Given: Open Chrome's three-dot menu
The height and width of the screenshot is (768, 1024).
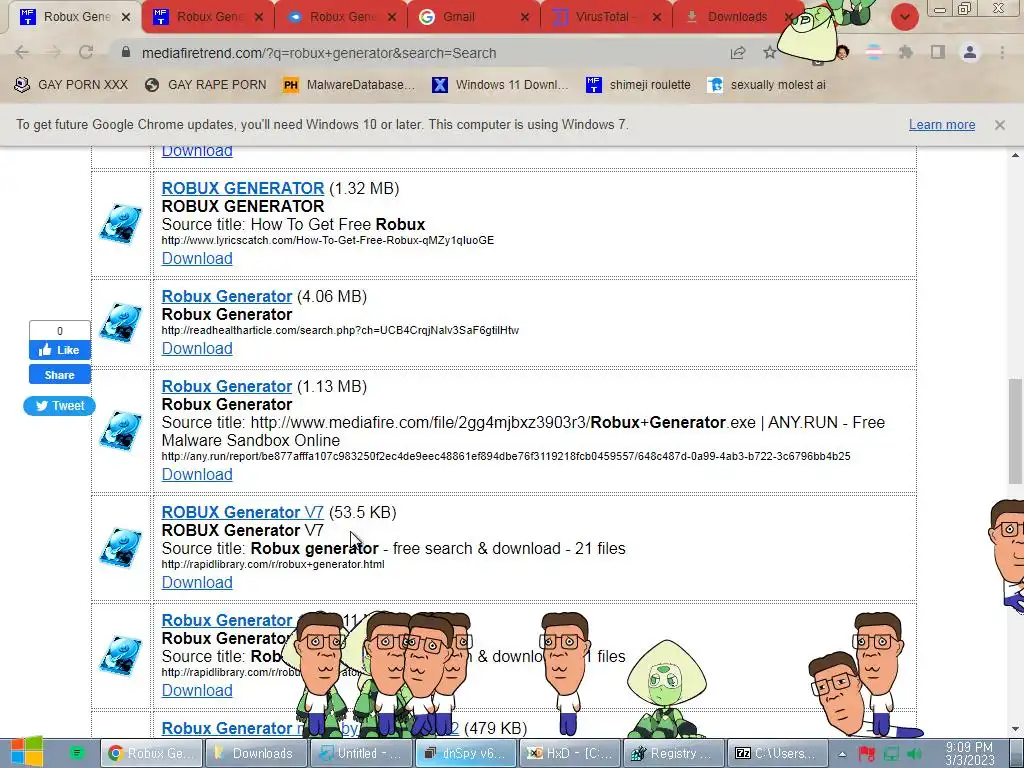Looking at the screenshot, I should pyautogui.click(x=1002, y=52).
